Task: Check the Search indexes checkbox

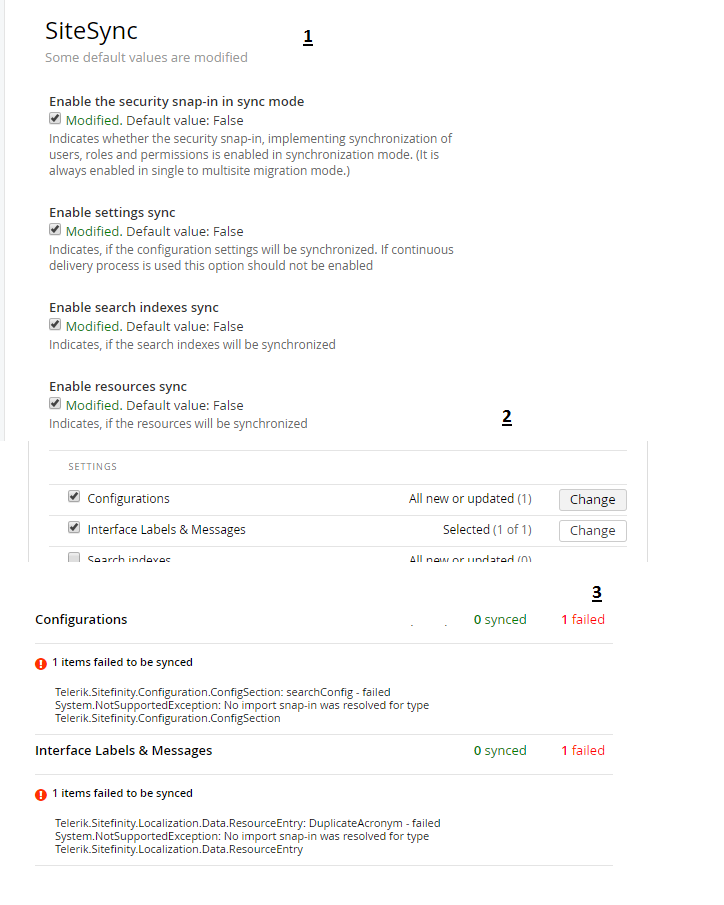Action: [x=74, y=557]
